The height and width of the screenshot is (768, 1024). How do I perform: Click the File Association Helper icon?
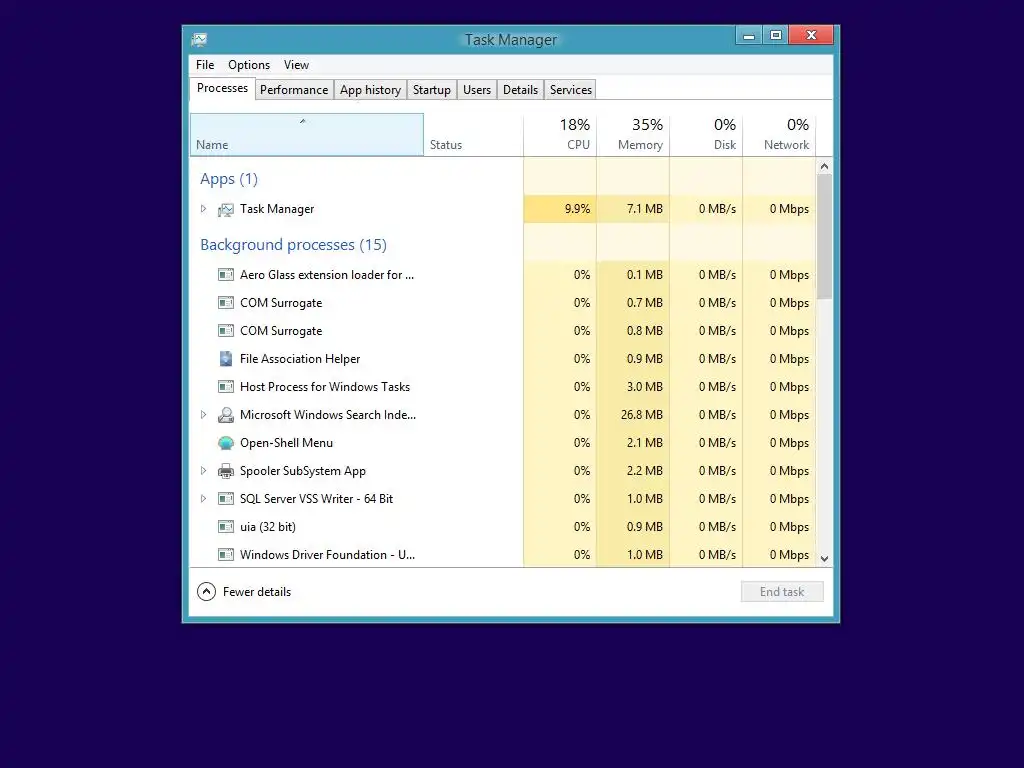point(226,359)
